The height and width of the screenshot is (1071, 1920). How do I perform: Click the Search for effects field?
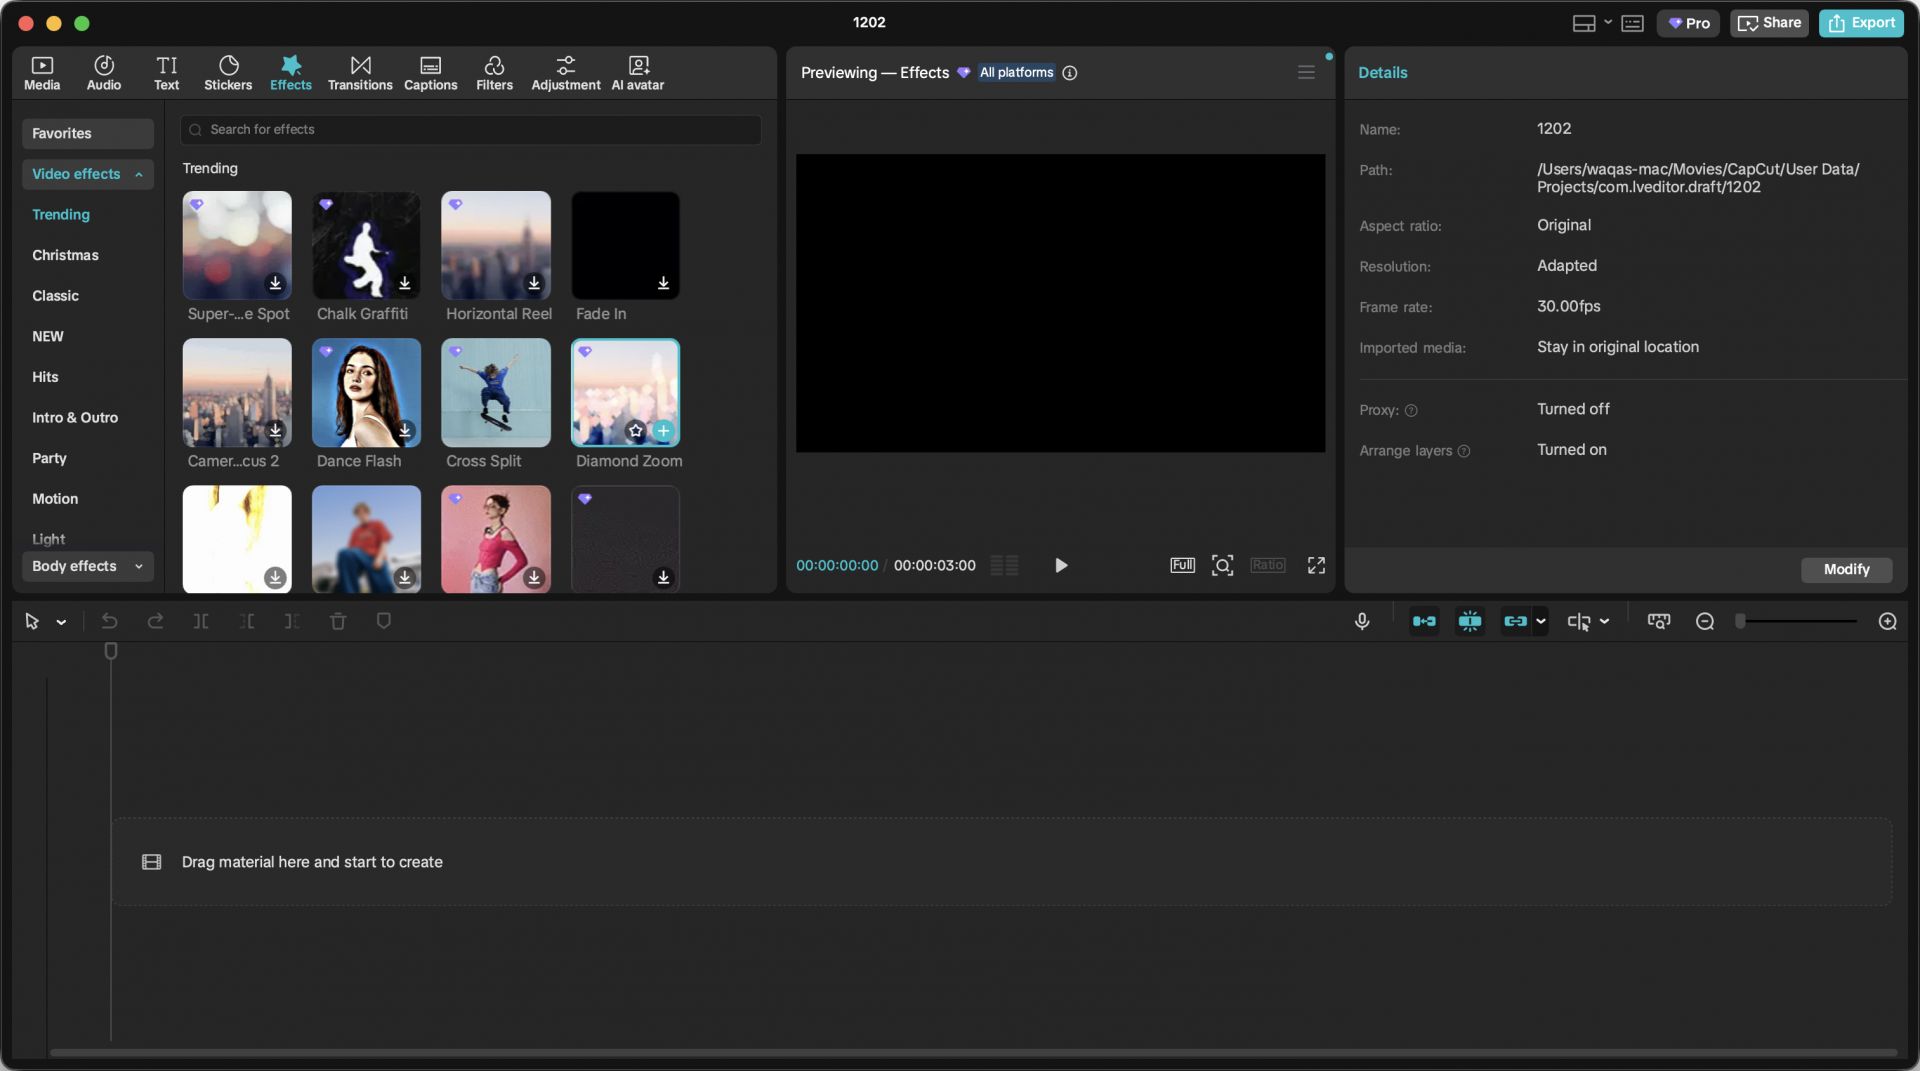pyautogui.click(x=470, y=129)
